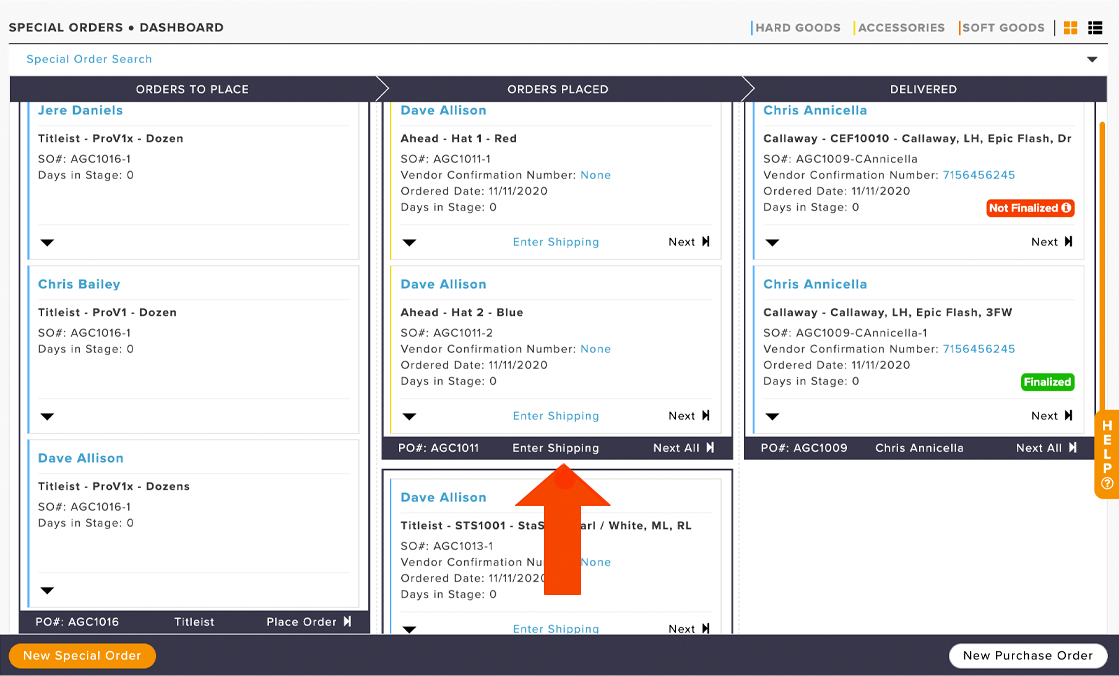Click Next All for PO AGC1009
Image resolution: width=1119 pixels, height=676 pixels.
[x=1046, y=448]
